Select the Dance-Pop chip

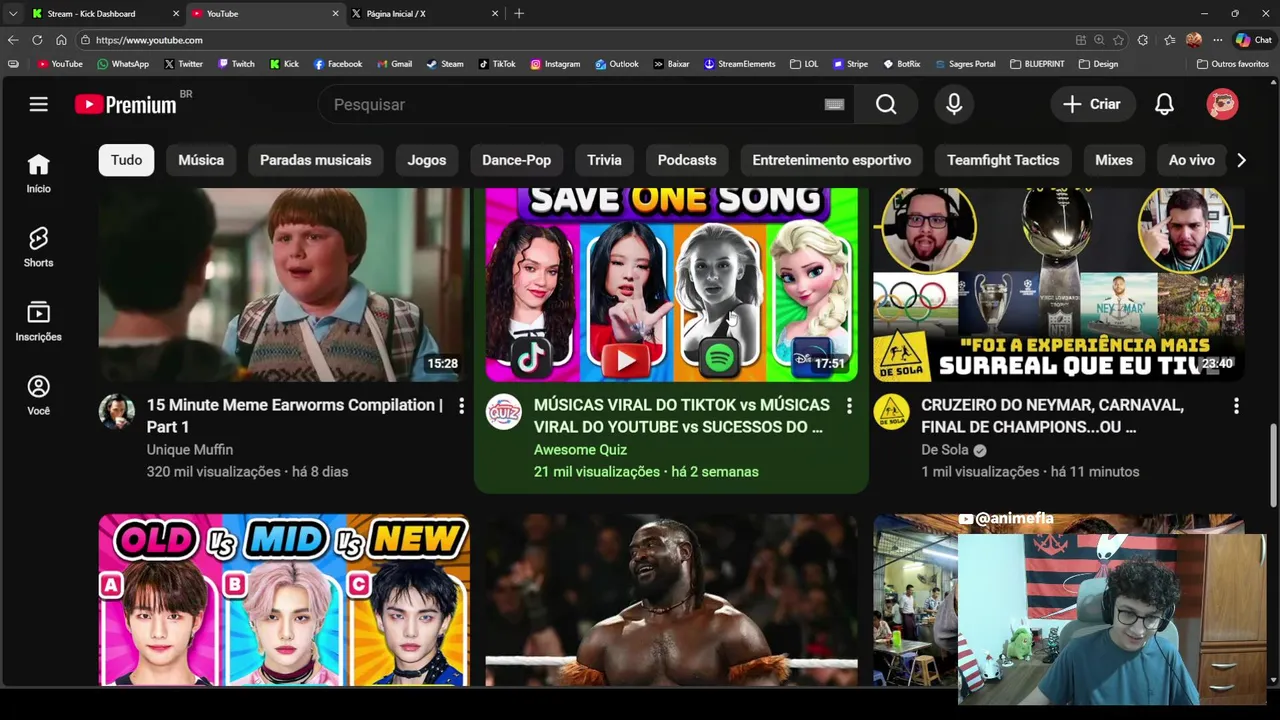[516, 160]
